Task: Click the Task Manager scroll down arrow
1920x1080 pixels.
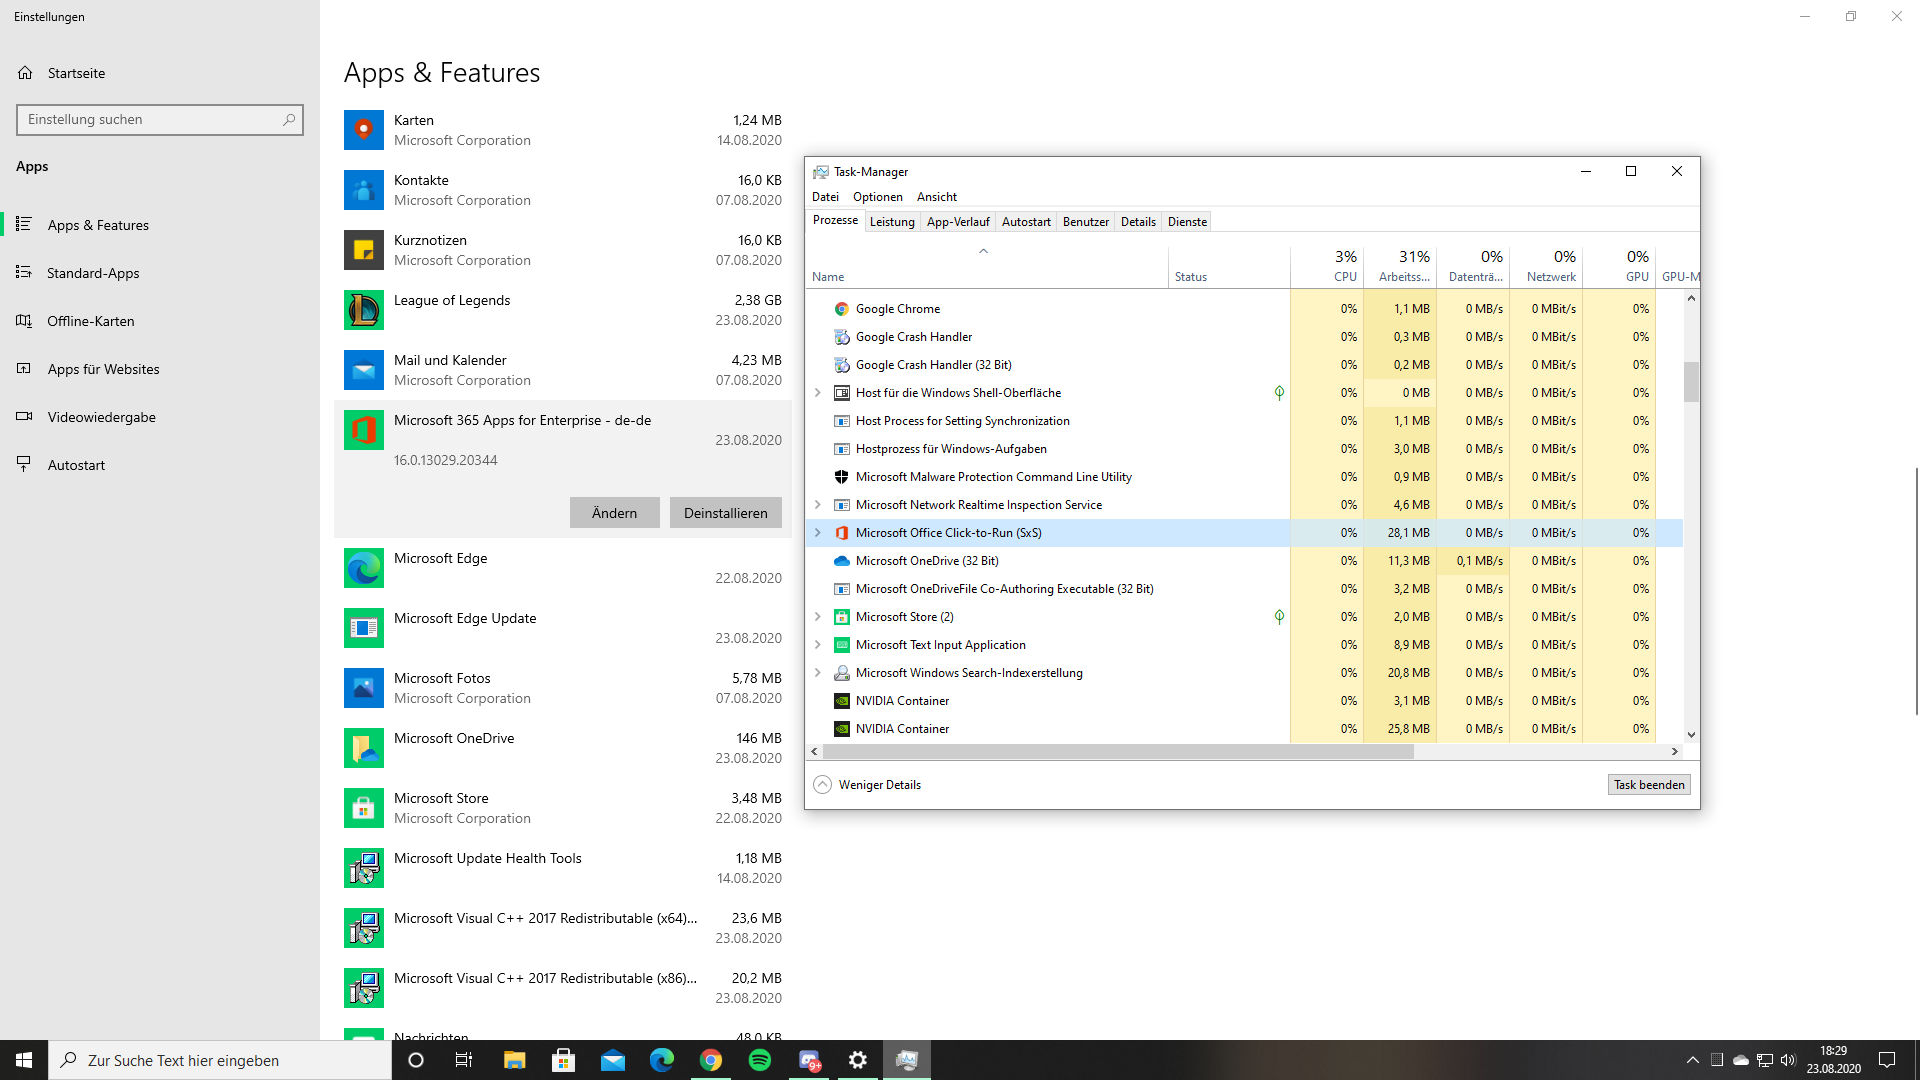Action: 1691,735
